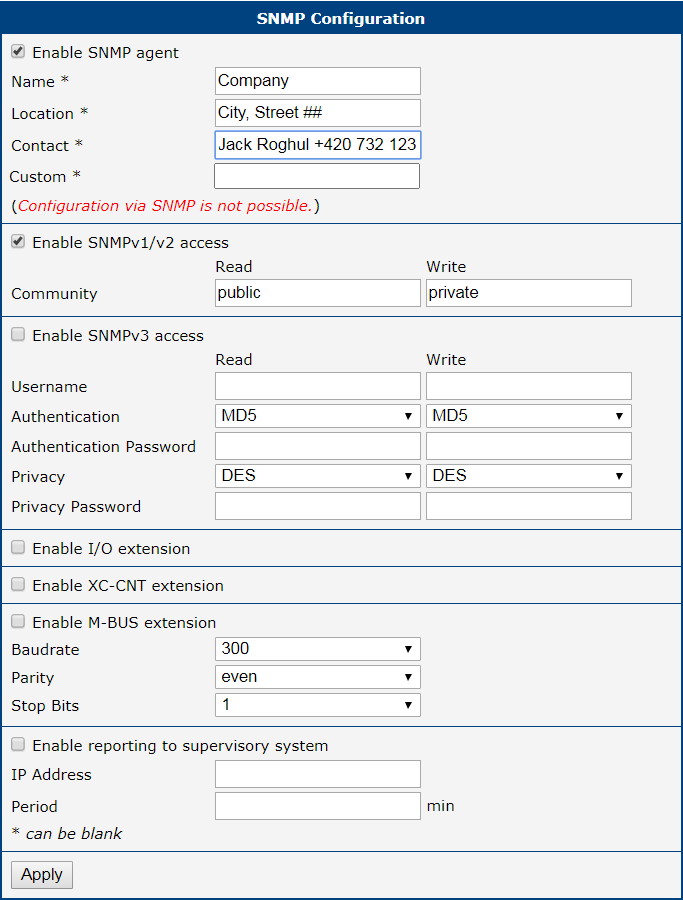
Task: Click the Period input field
Action: [318, 806]
